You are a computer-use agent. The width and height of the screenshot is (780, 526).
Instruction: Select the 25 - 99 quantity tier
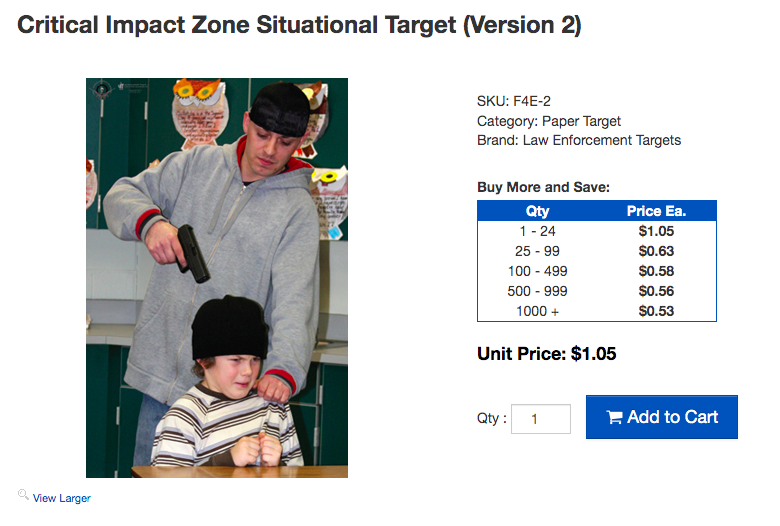(x=537, y=251)
